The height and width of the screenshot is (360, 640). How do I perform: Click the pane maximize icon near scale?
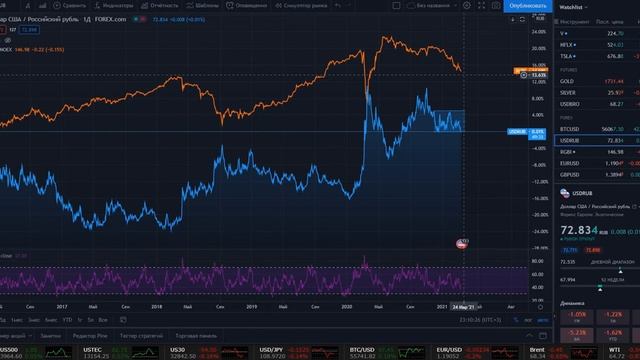[x=522, y=19]
